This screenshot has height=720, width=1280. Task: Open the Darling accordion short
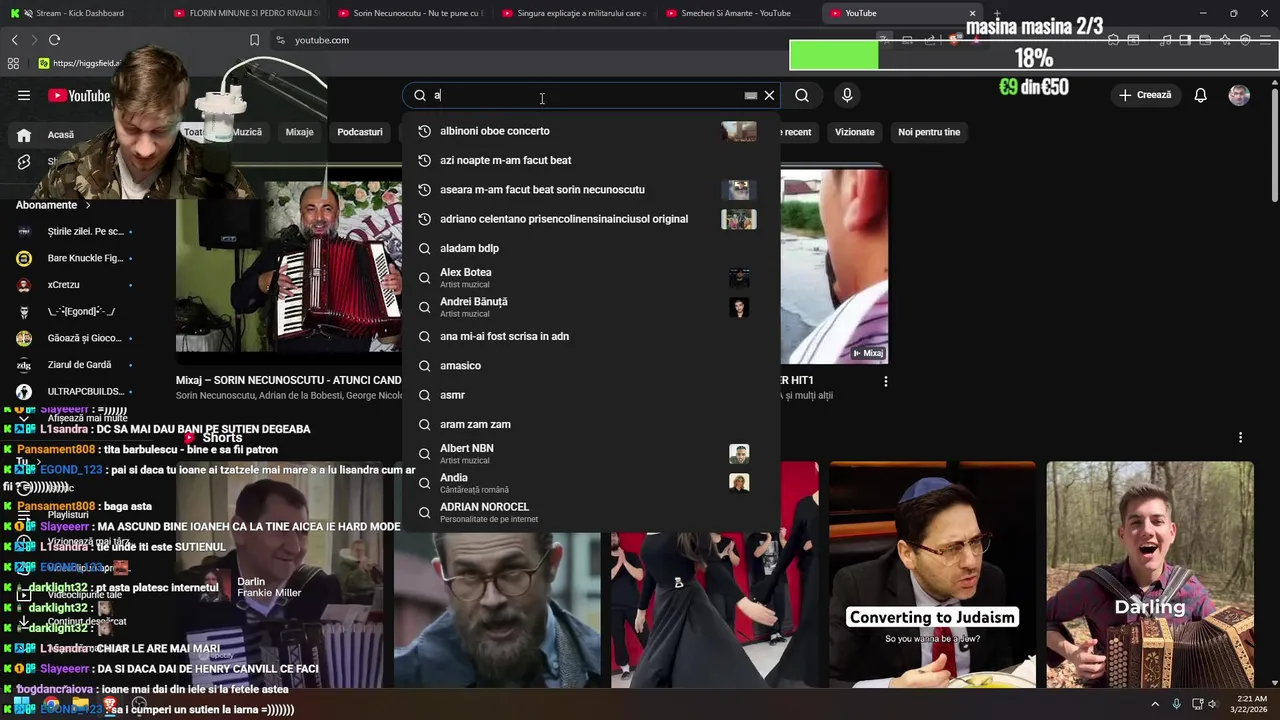pos(1150,574)
